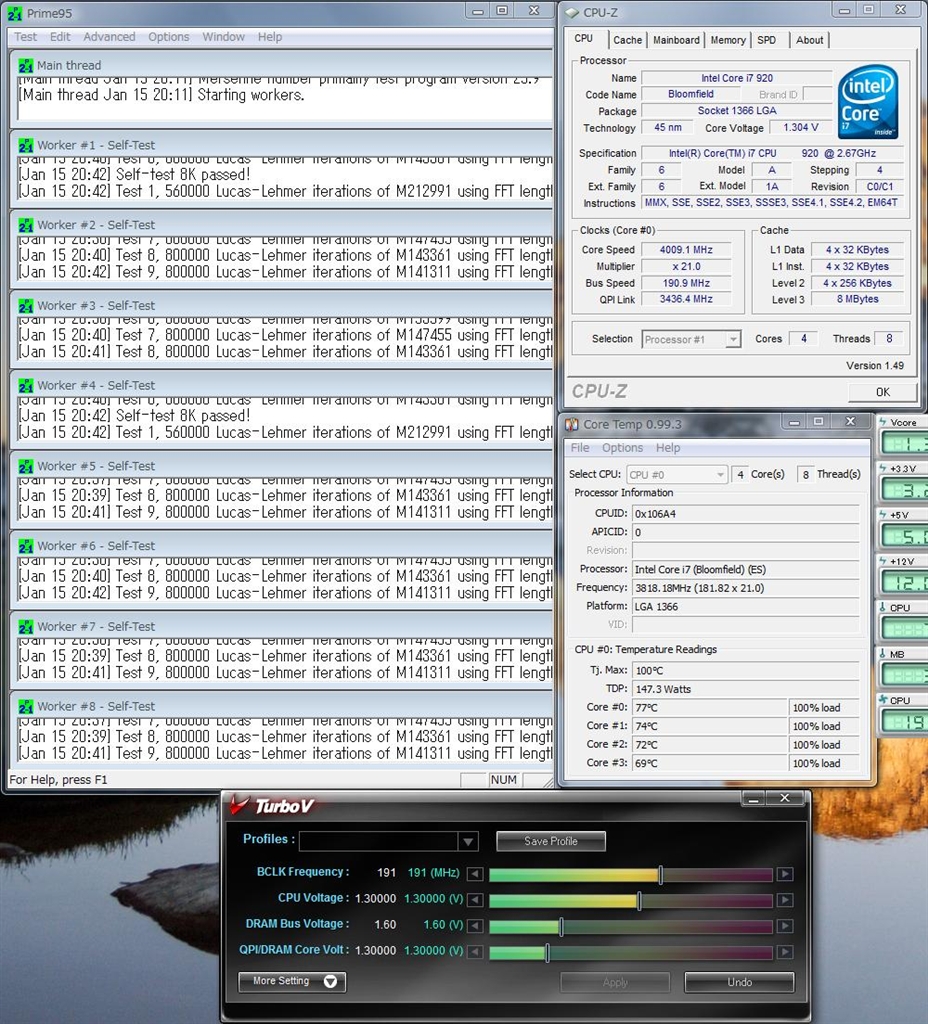The width and height of the screenshot is (928, 1024).
Task: Open the Prime95 Test menu
Action: click(x=25, y=37)
